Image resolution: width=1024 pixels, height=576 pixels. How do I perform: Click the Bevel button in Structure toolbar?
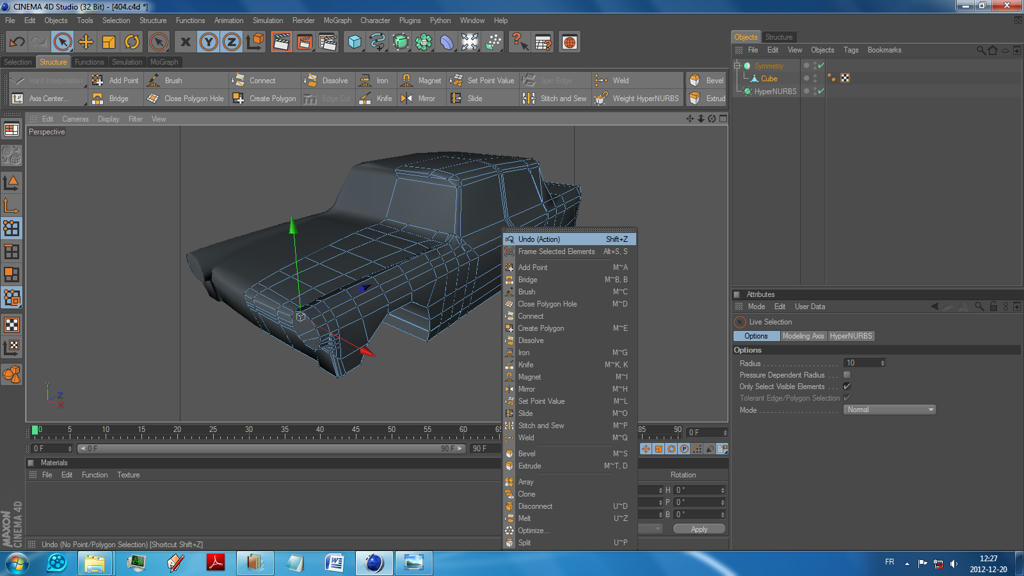point(707,80)
